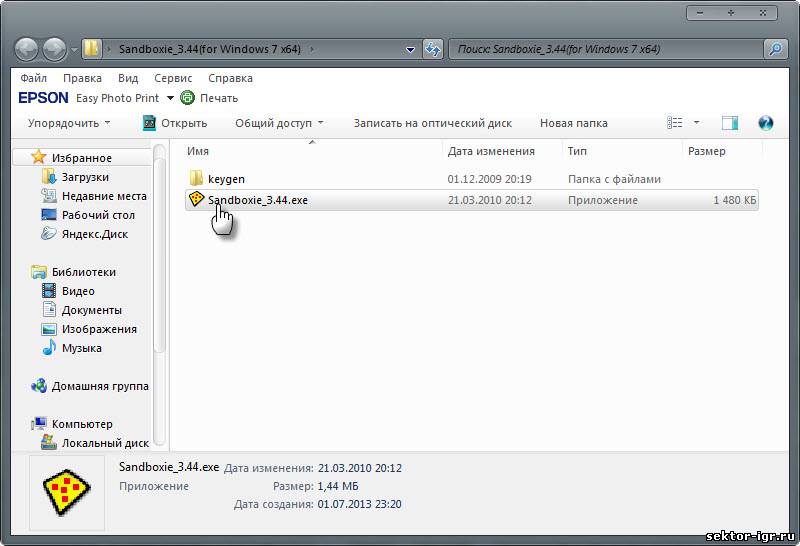Click the folder icon in address bar
The image size is (800, 546).
tap(92, 49)
